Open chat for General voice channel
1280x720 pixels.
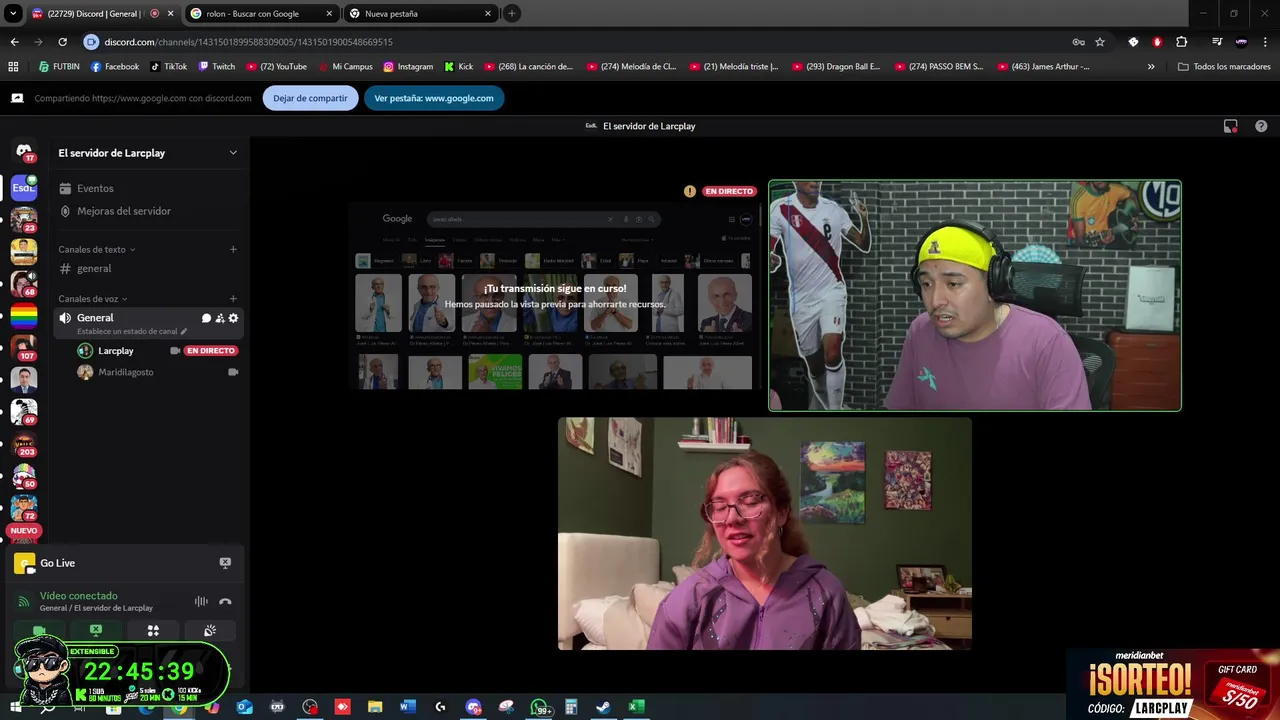(x=206, y=318)
